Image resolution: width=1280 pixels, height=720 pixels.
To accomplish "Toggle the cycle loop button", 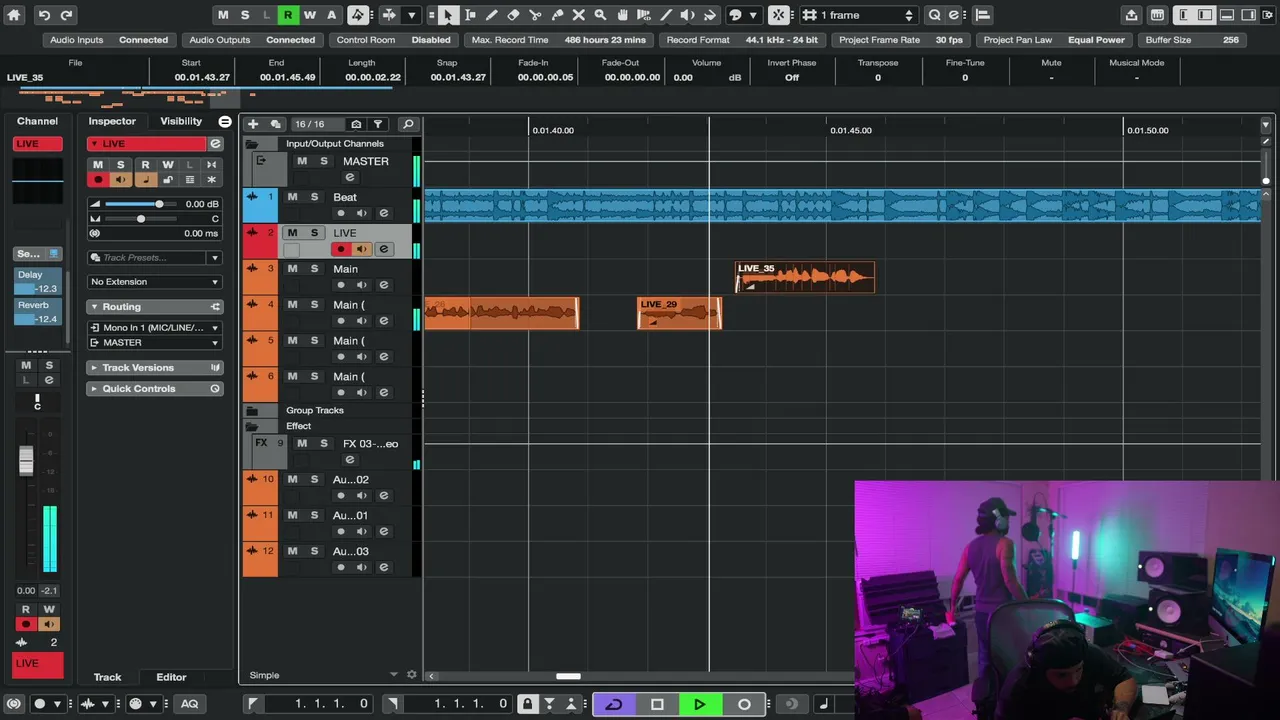I will (614, 704).
